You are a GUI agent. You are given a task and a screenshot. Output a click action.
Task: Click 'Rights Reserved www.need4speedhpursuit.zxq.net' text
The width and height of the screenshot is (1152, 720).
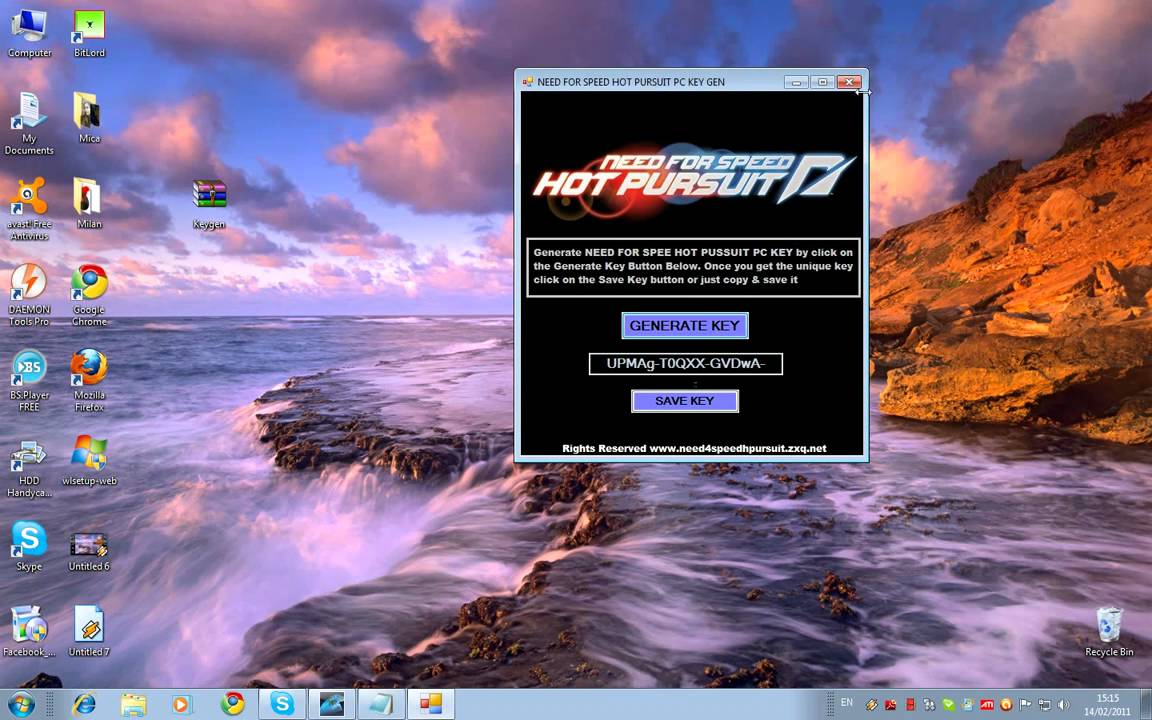coord(694,448)
